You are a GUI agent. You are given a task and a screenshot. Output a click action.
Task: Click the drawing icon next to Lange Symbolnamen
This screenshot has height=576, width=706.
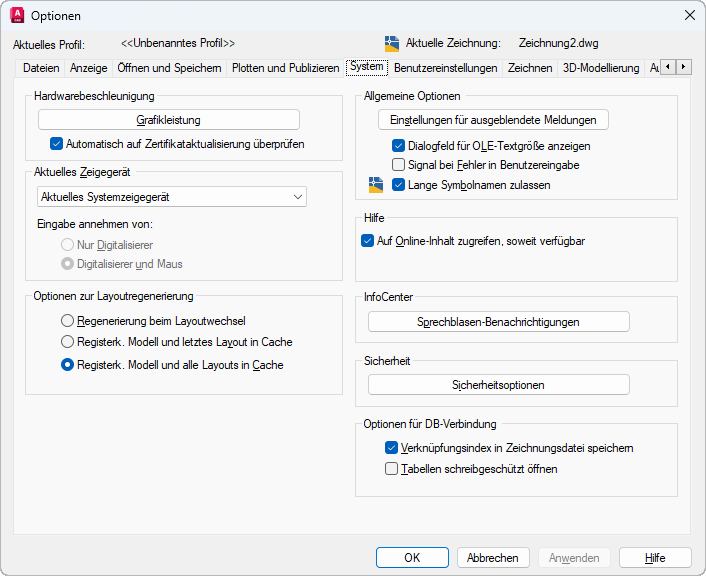pos(376,184)
